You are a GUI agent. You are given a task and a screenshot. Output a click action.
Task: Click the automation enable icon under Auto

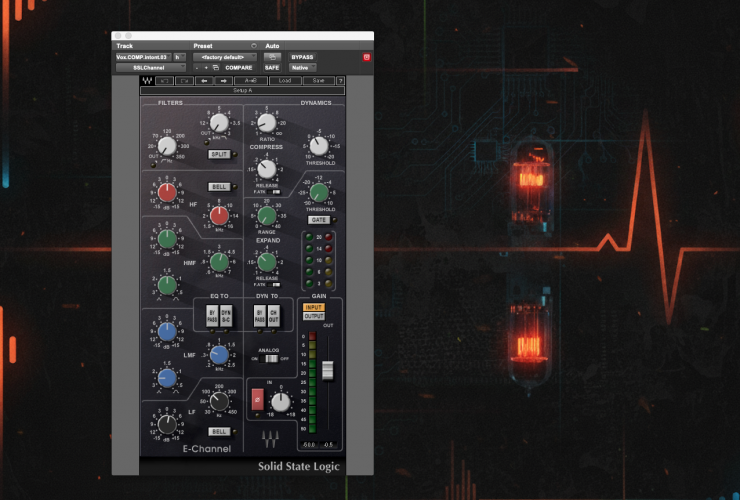pos(272,57)
